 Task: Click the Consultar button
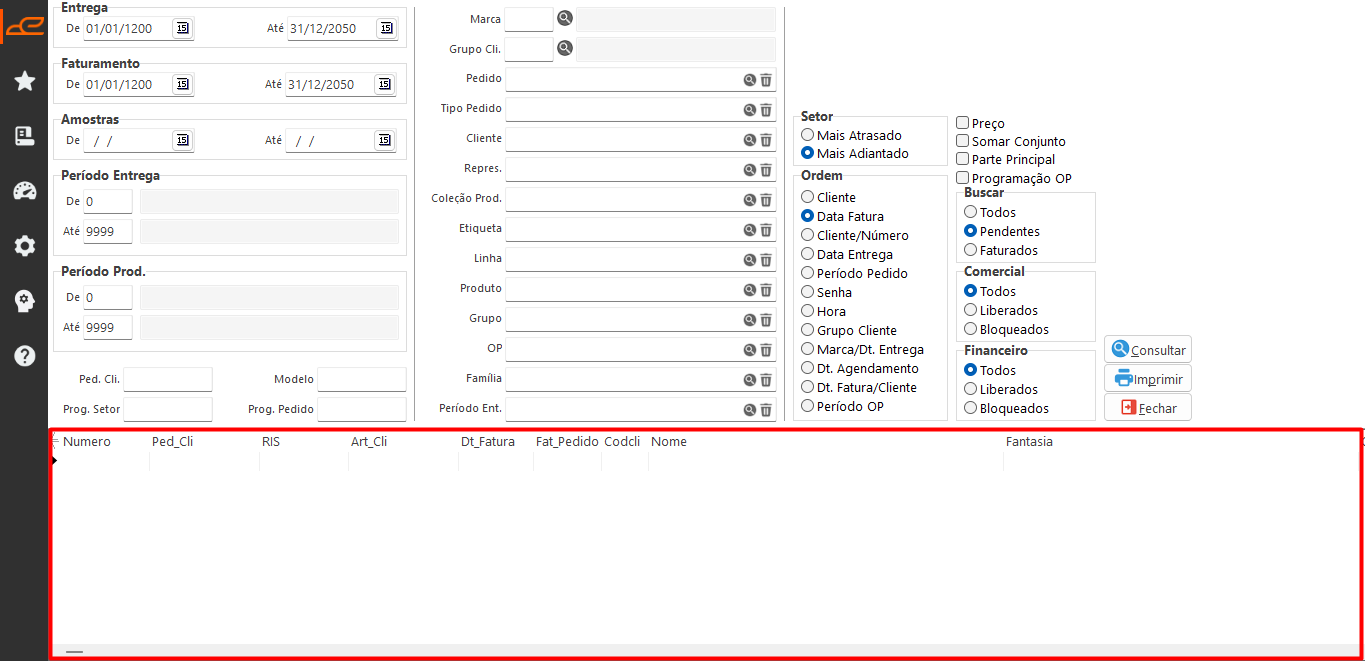[1148, 350]
